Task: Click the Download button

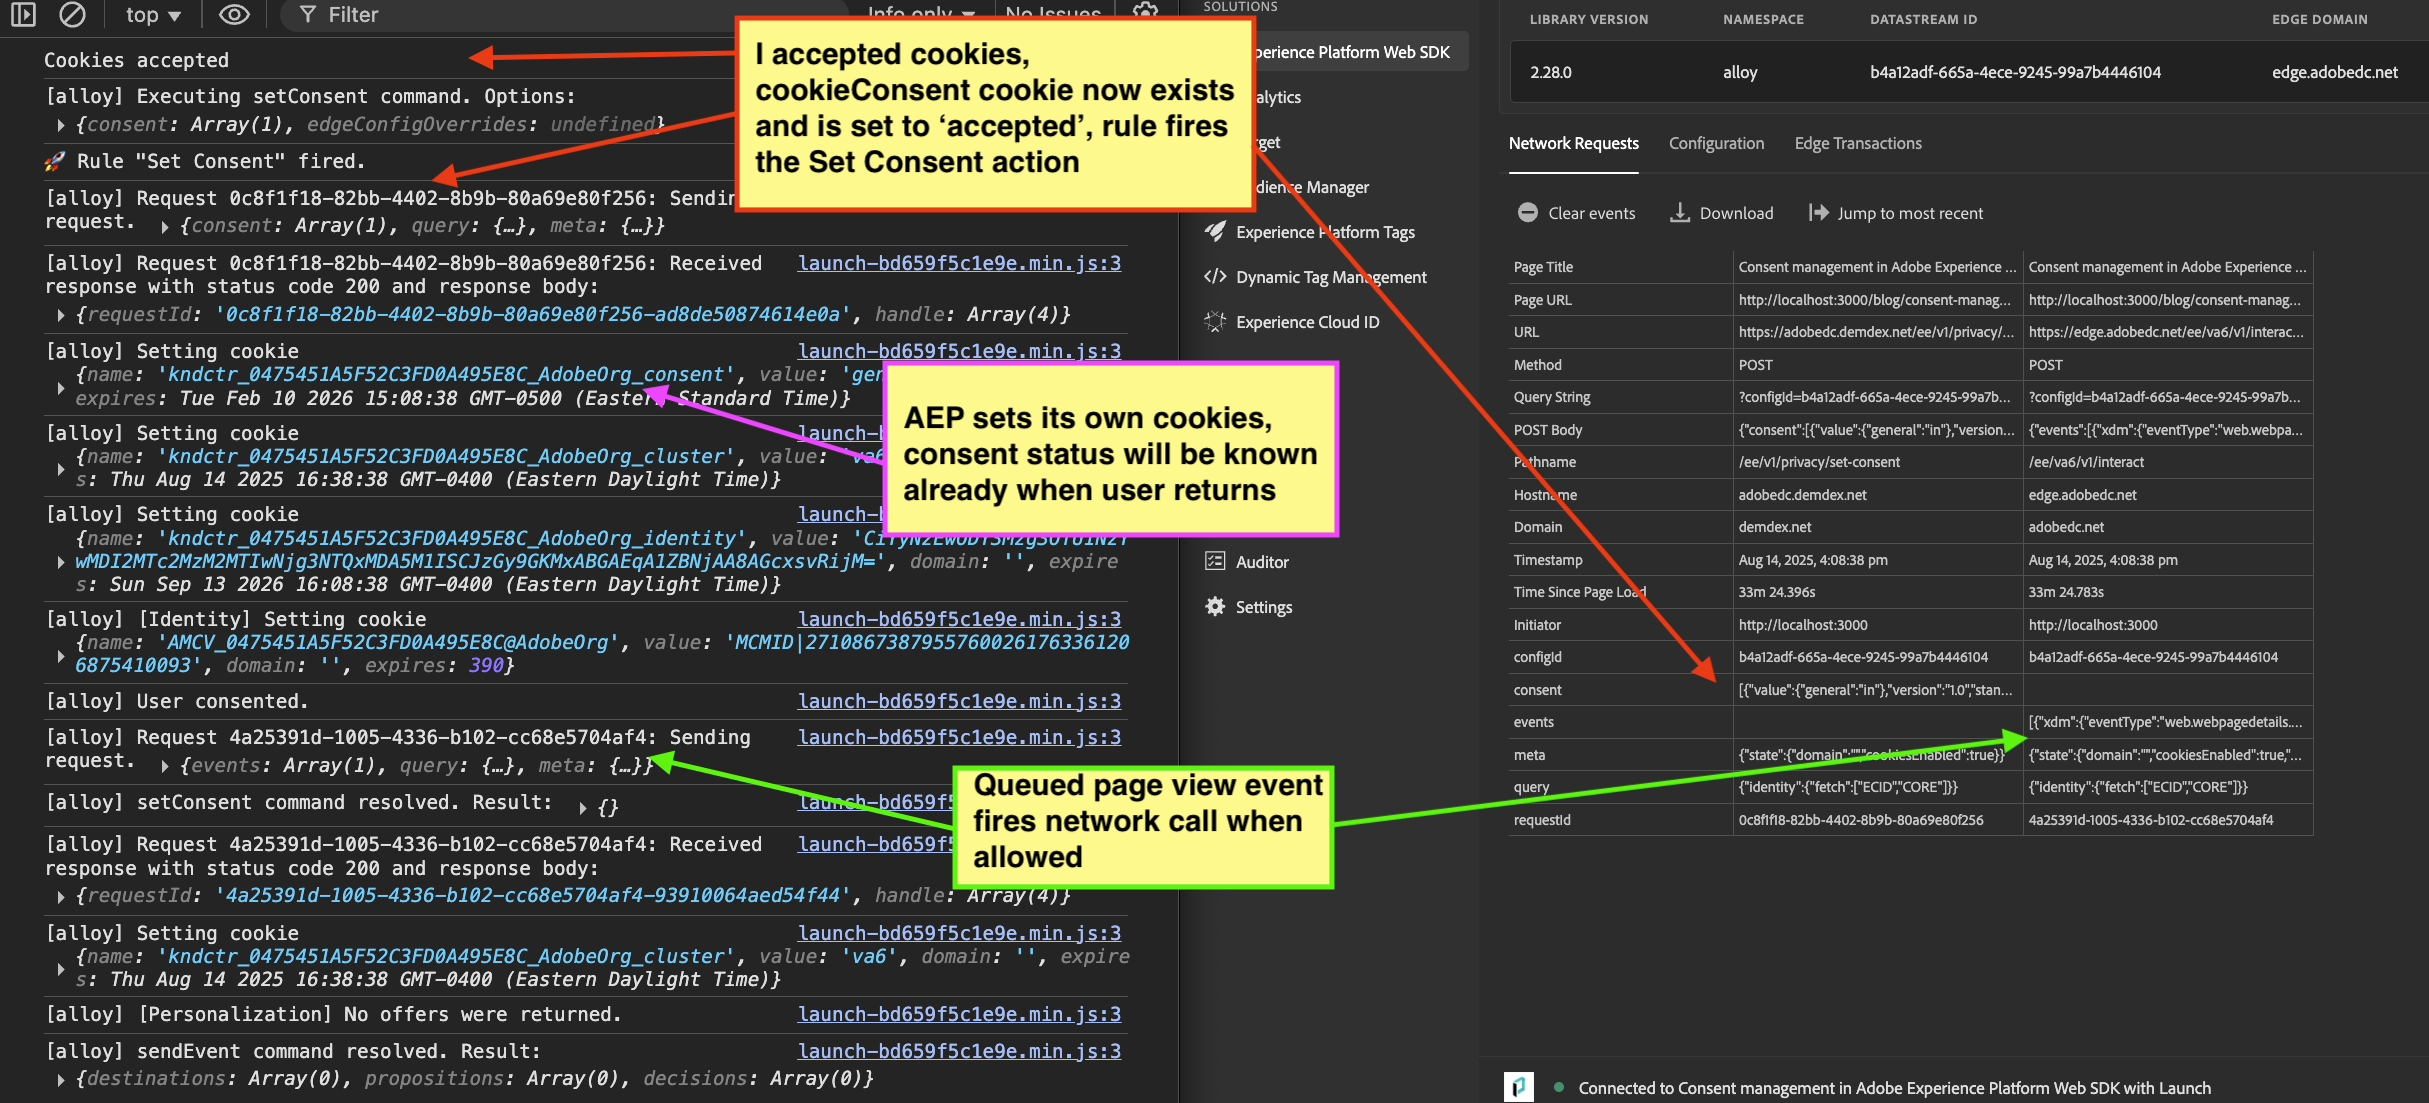Action: coord(1721,213)
